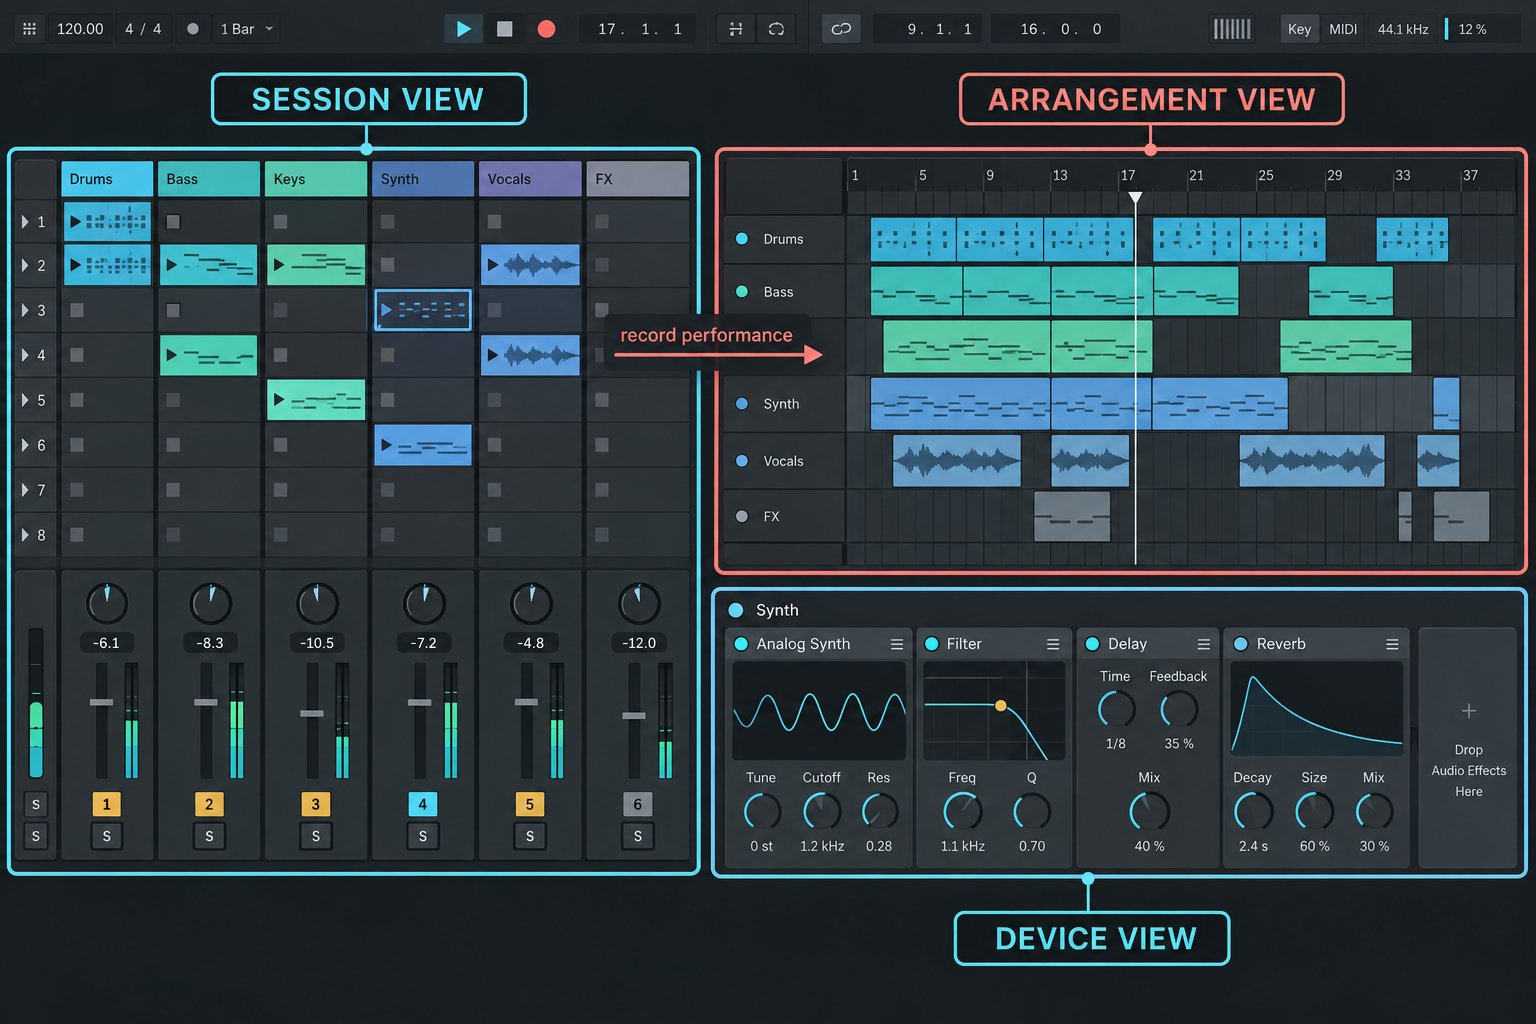Viewport: 1536px width, 1024px height.
Task: Toggle track 3 activator button
Action: (316, 804)
